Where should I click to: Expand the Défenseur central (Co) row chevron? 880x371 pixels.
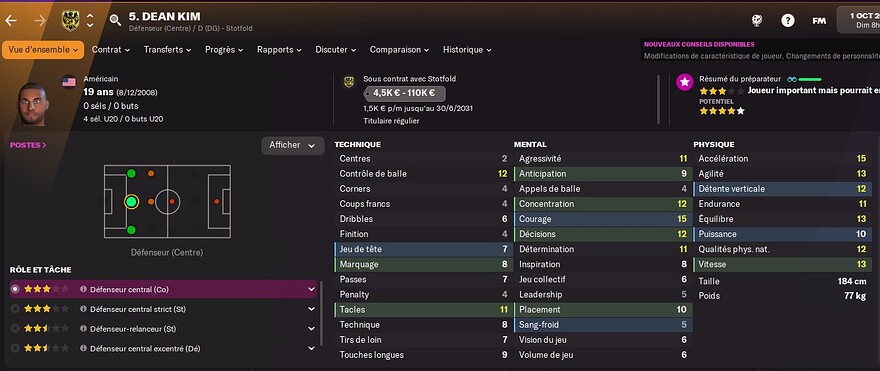click(311, 290)
